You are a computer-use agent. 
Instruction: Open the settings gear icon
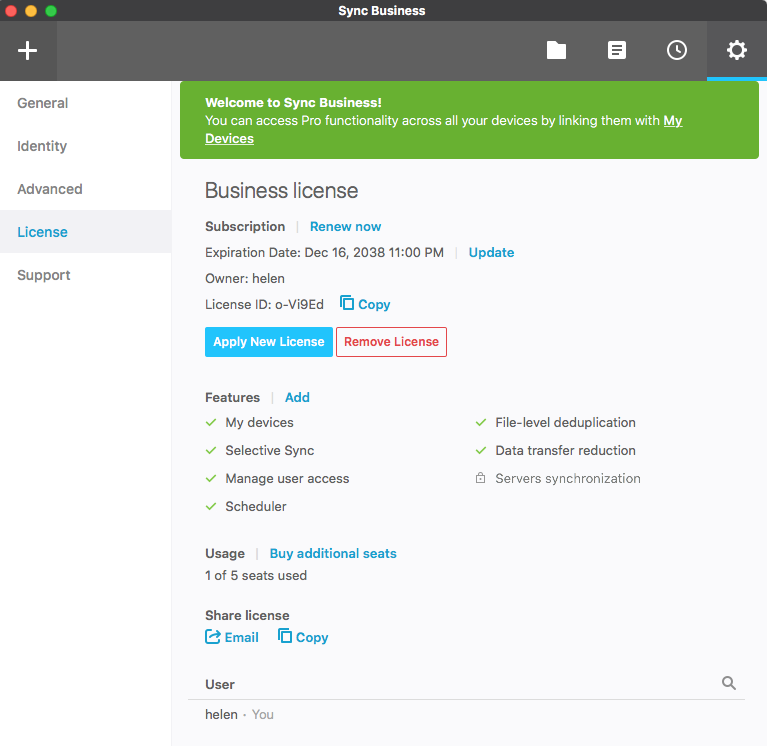pos(736,50)
